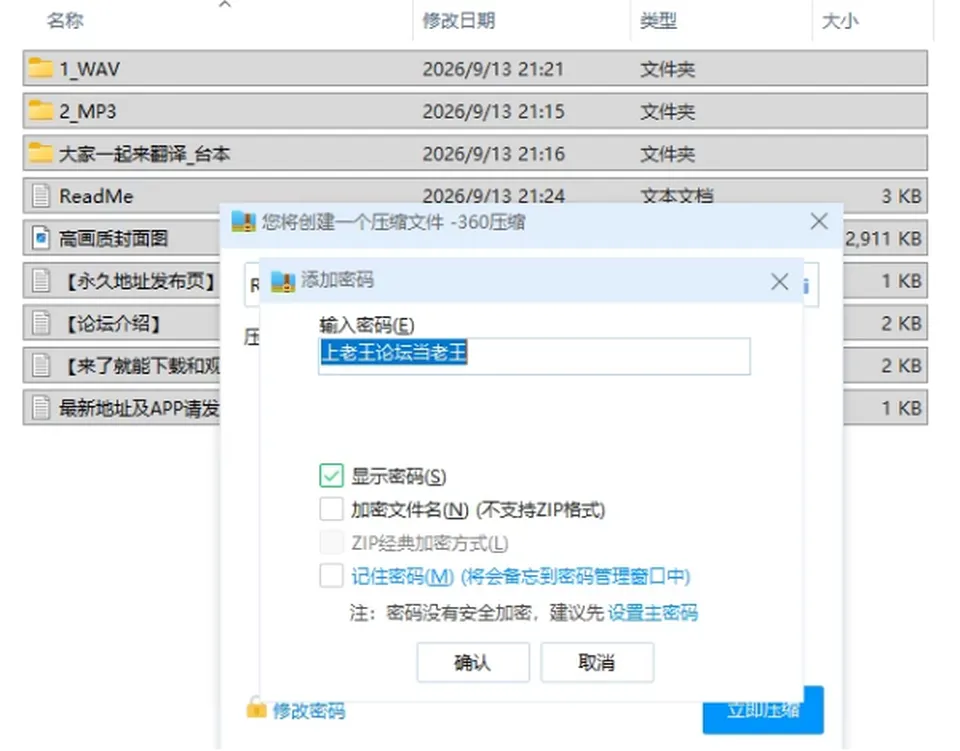Click the lock icon beside 修改密码
The image size is (960, 751).
tap(257, 708)
